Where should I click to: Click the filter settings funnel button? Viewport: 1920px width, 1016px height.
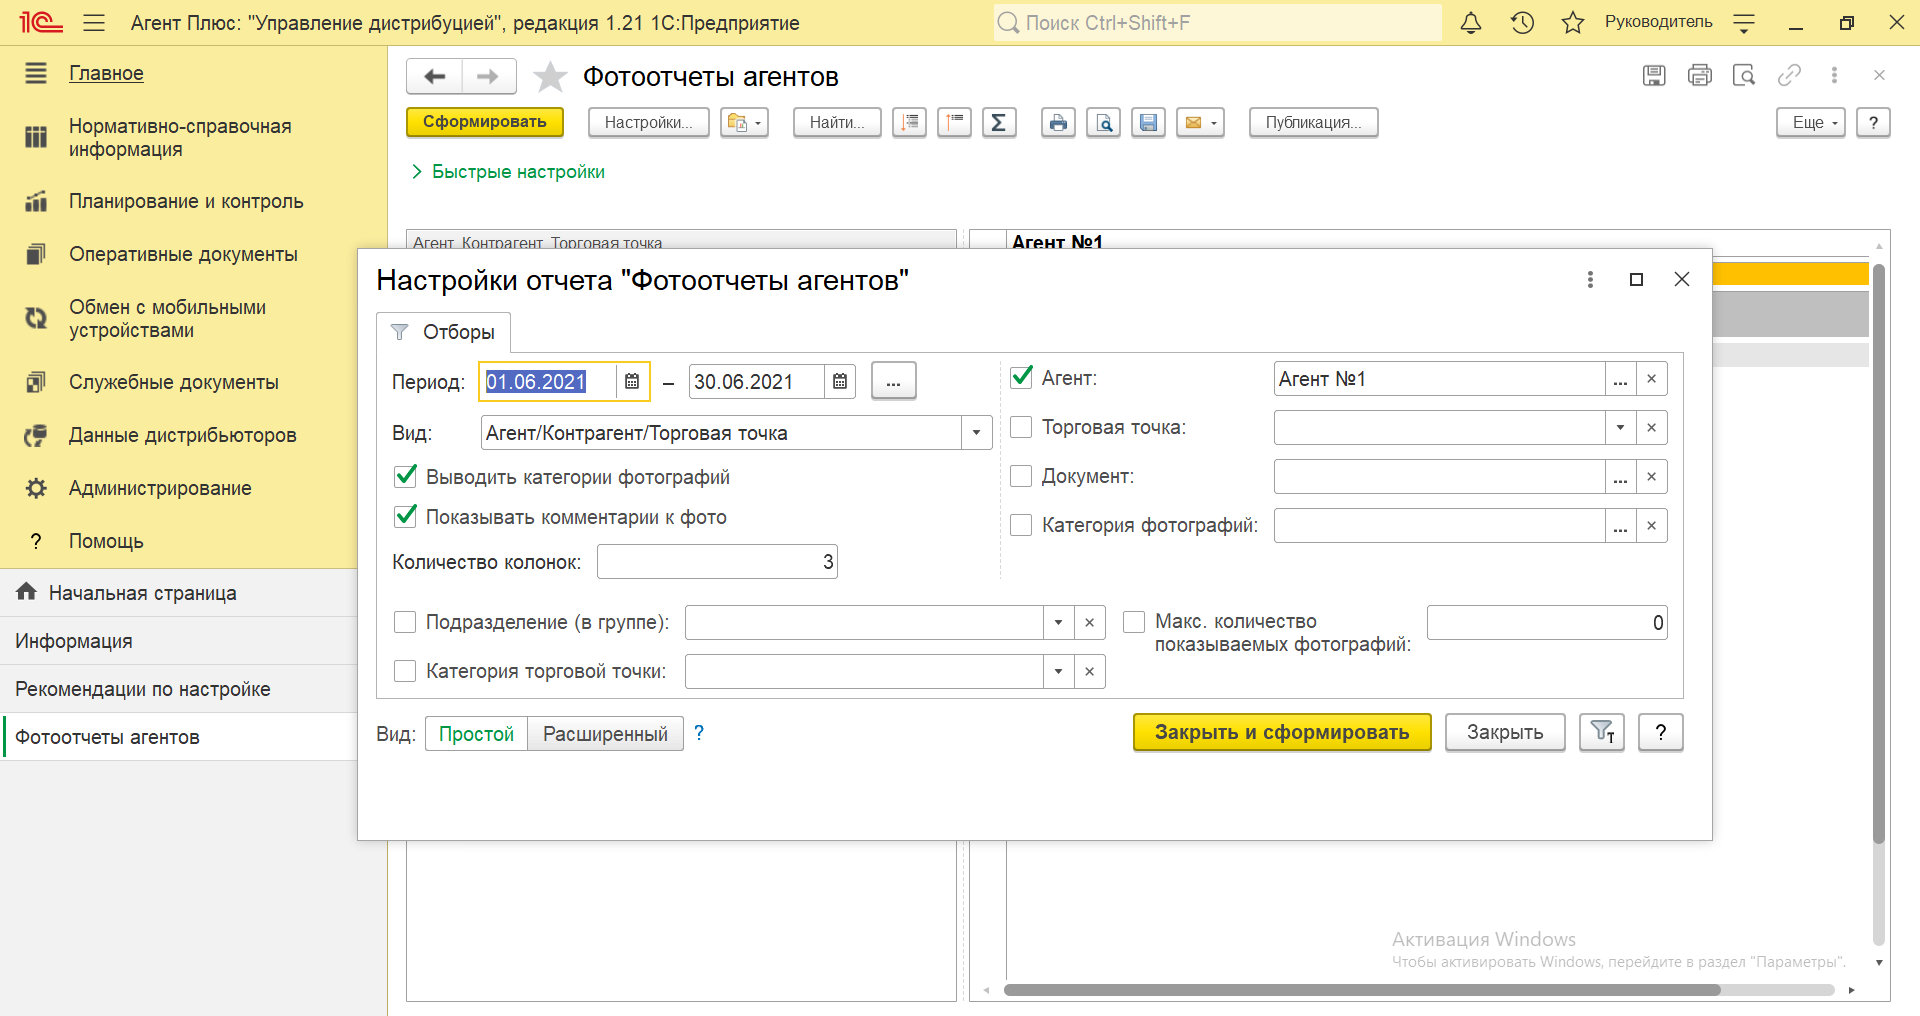1602,732
